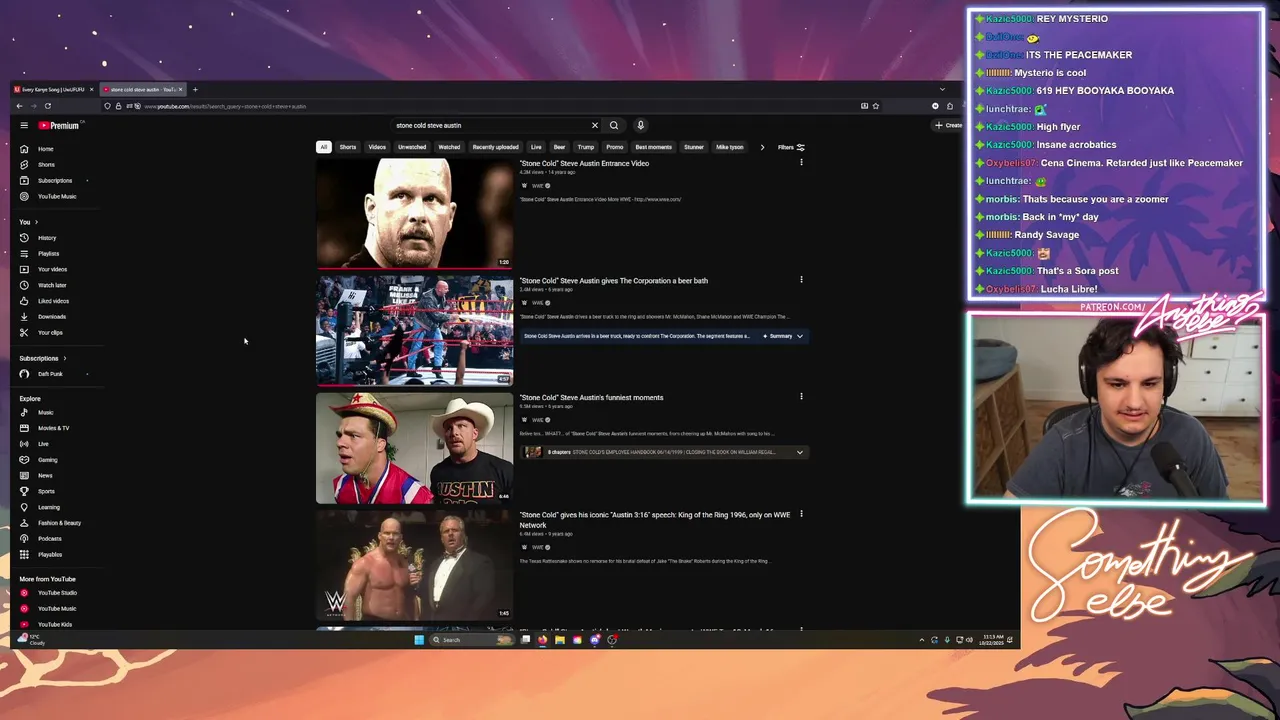Go back with the browser back arrow

point(19,106)
